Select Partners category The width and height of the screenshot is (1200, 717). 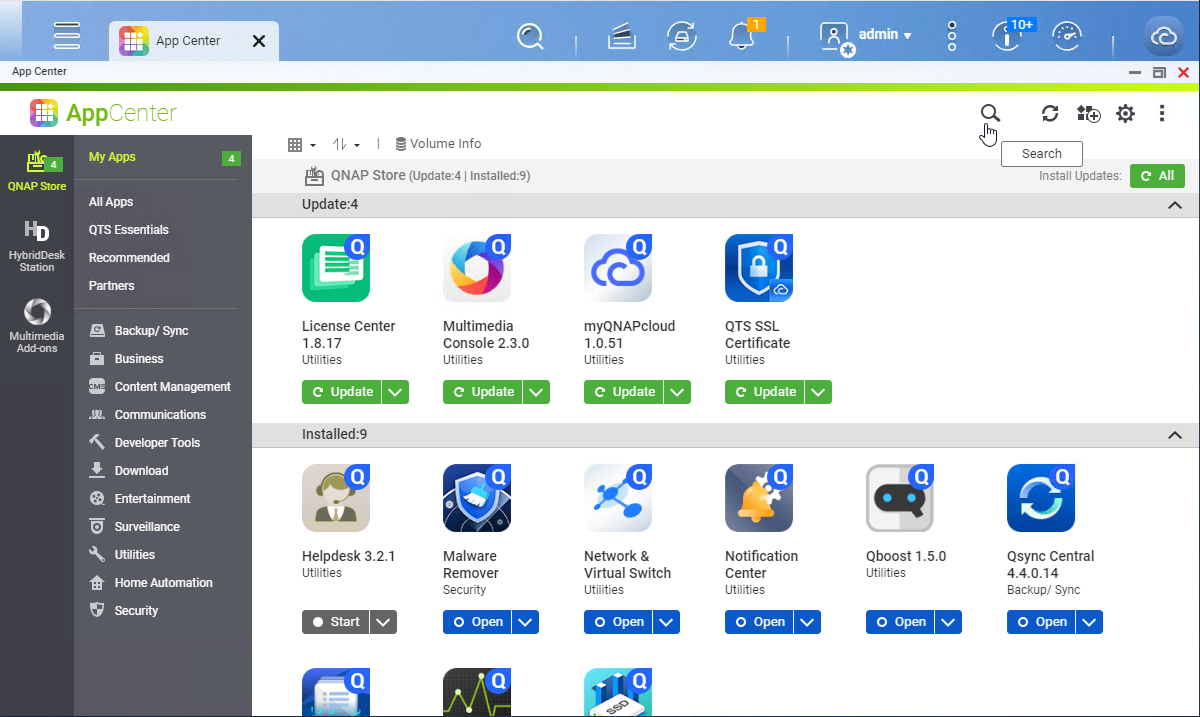pyautogui.click(x=112, y=286)
